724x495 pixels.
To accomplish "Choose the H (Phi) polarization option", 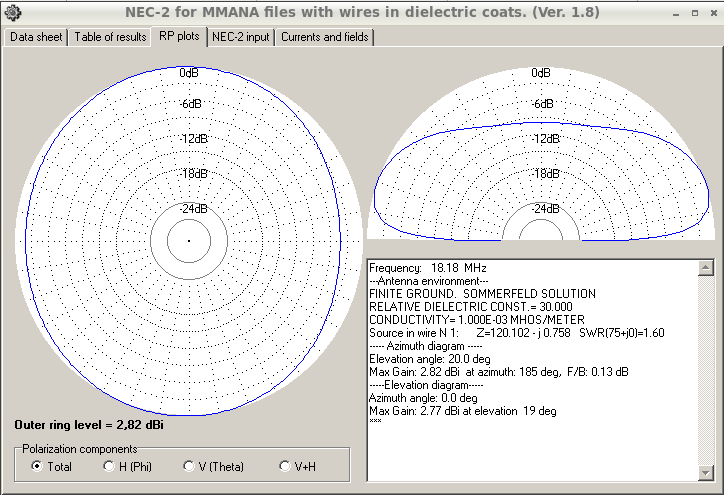I will (x=110, y=466).
